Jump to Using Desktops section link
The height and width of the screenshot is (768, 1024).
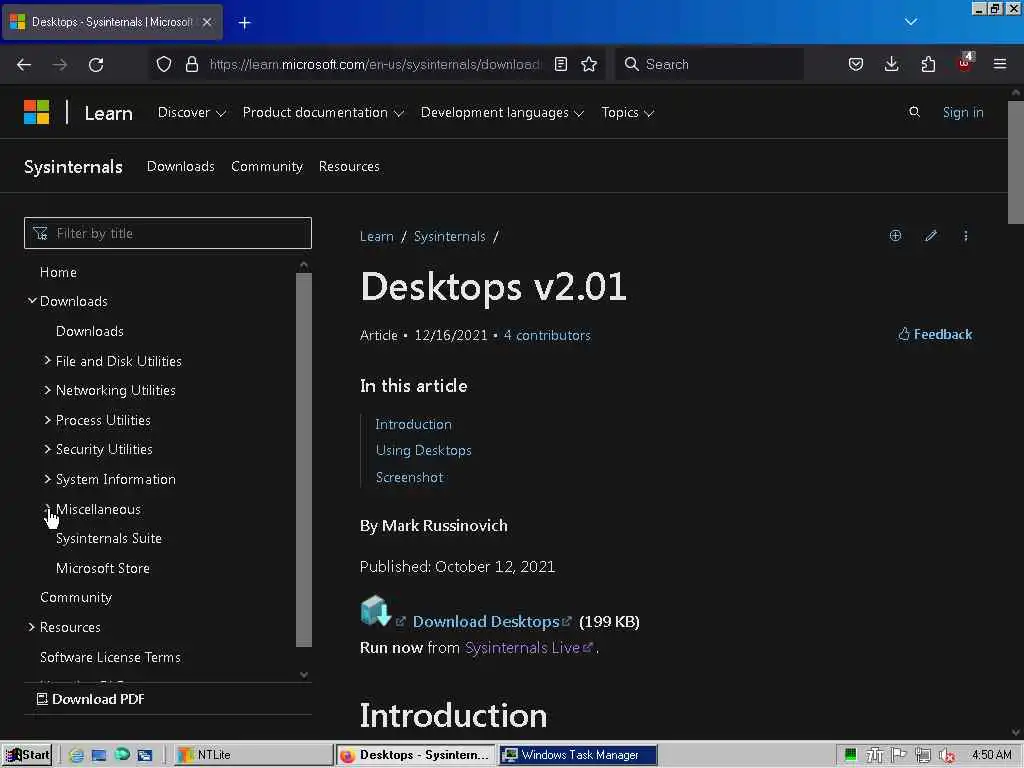click(x=423, y=451)
